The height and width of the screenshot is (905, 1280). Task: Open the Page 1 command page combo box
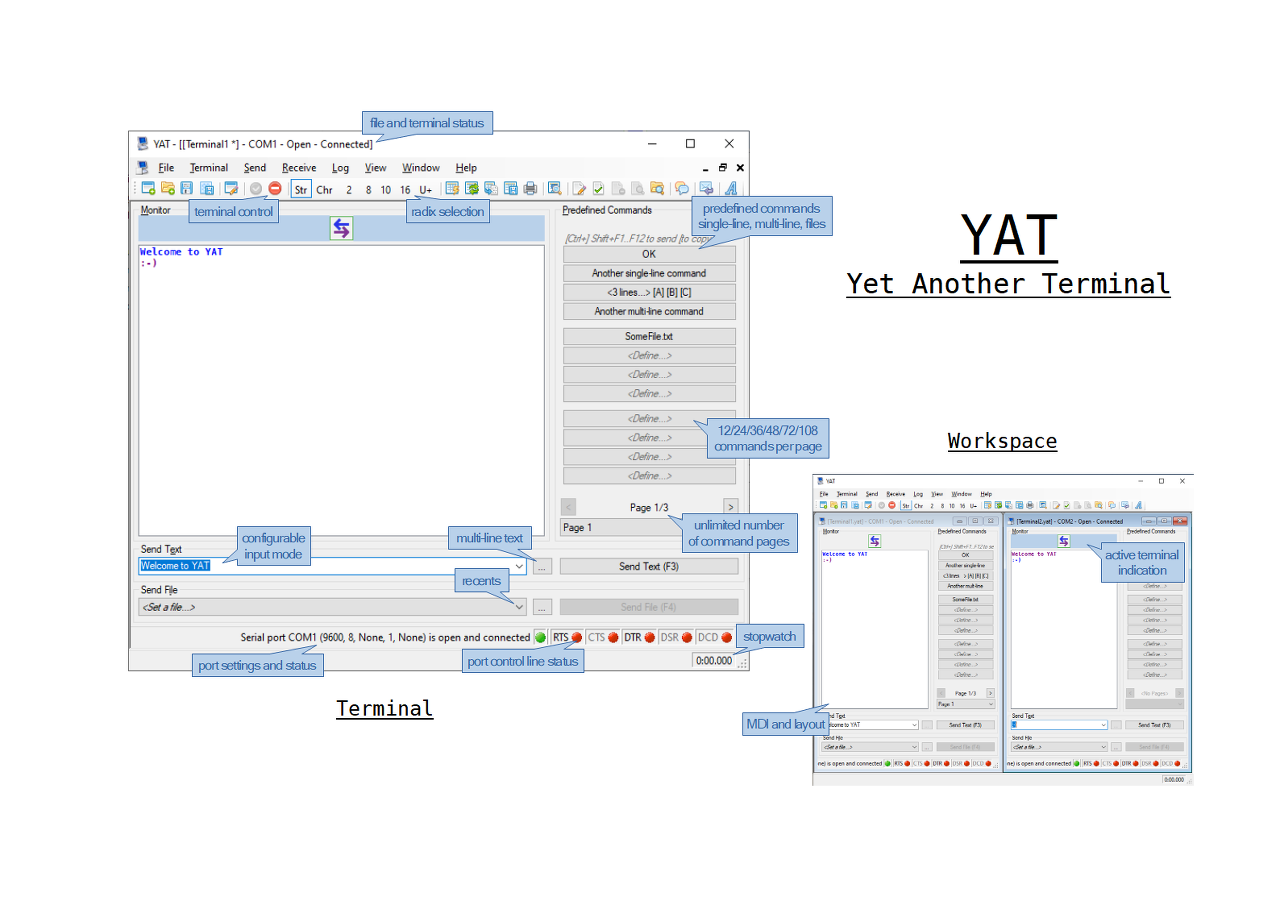click(649, 527)
